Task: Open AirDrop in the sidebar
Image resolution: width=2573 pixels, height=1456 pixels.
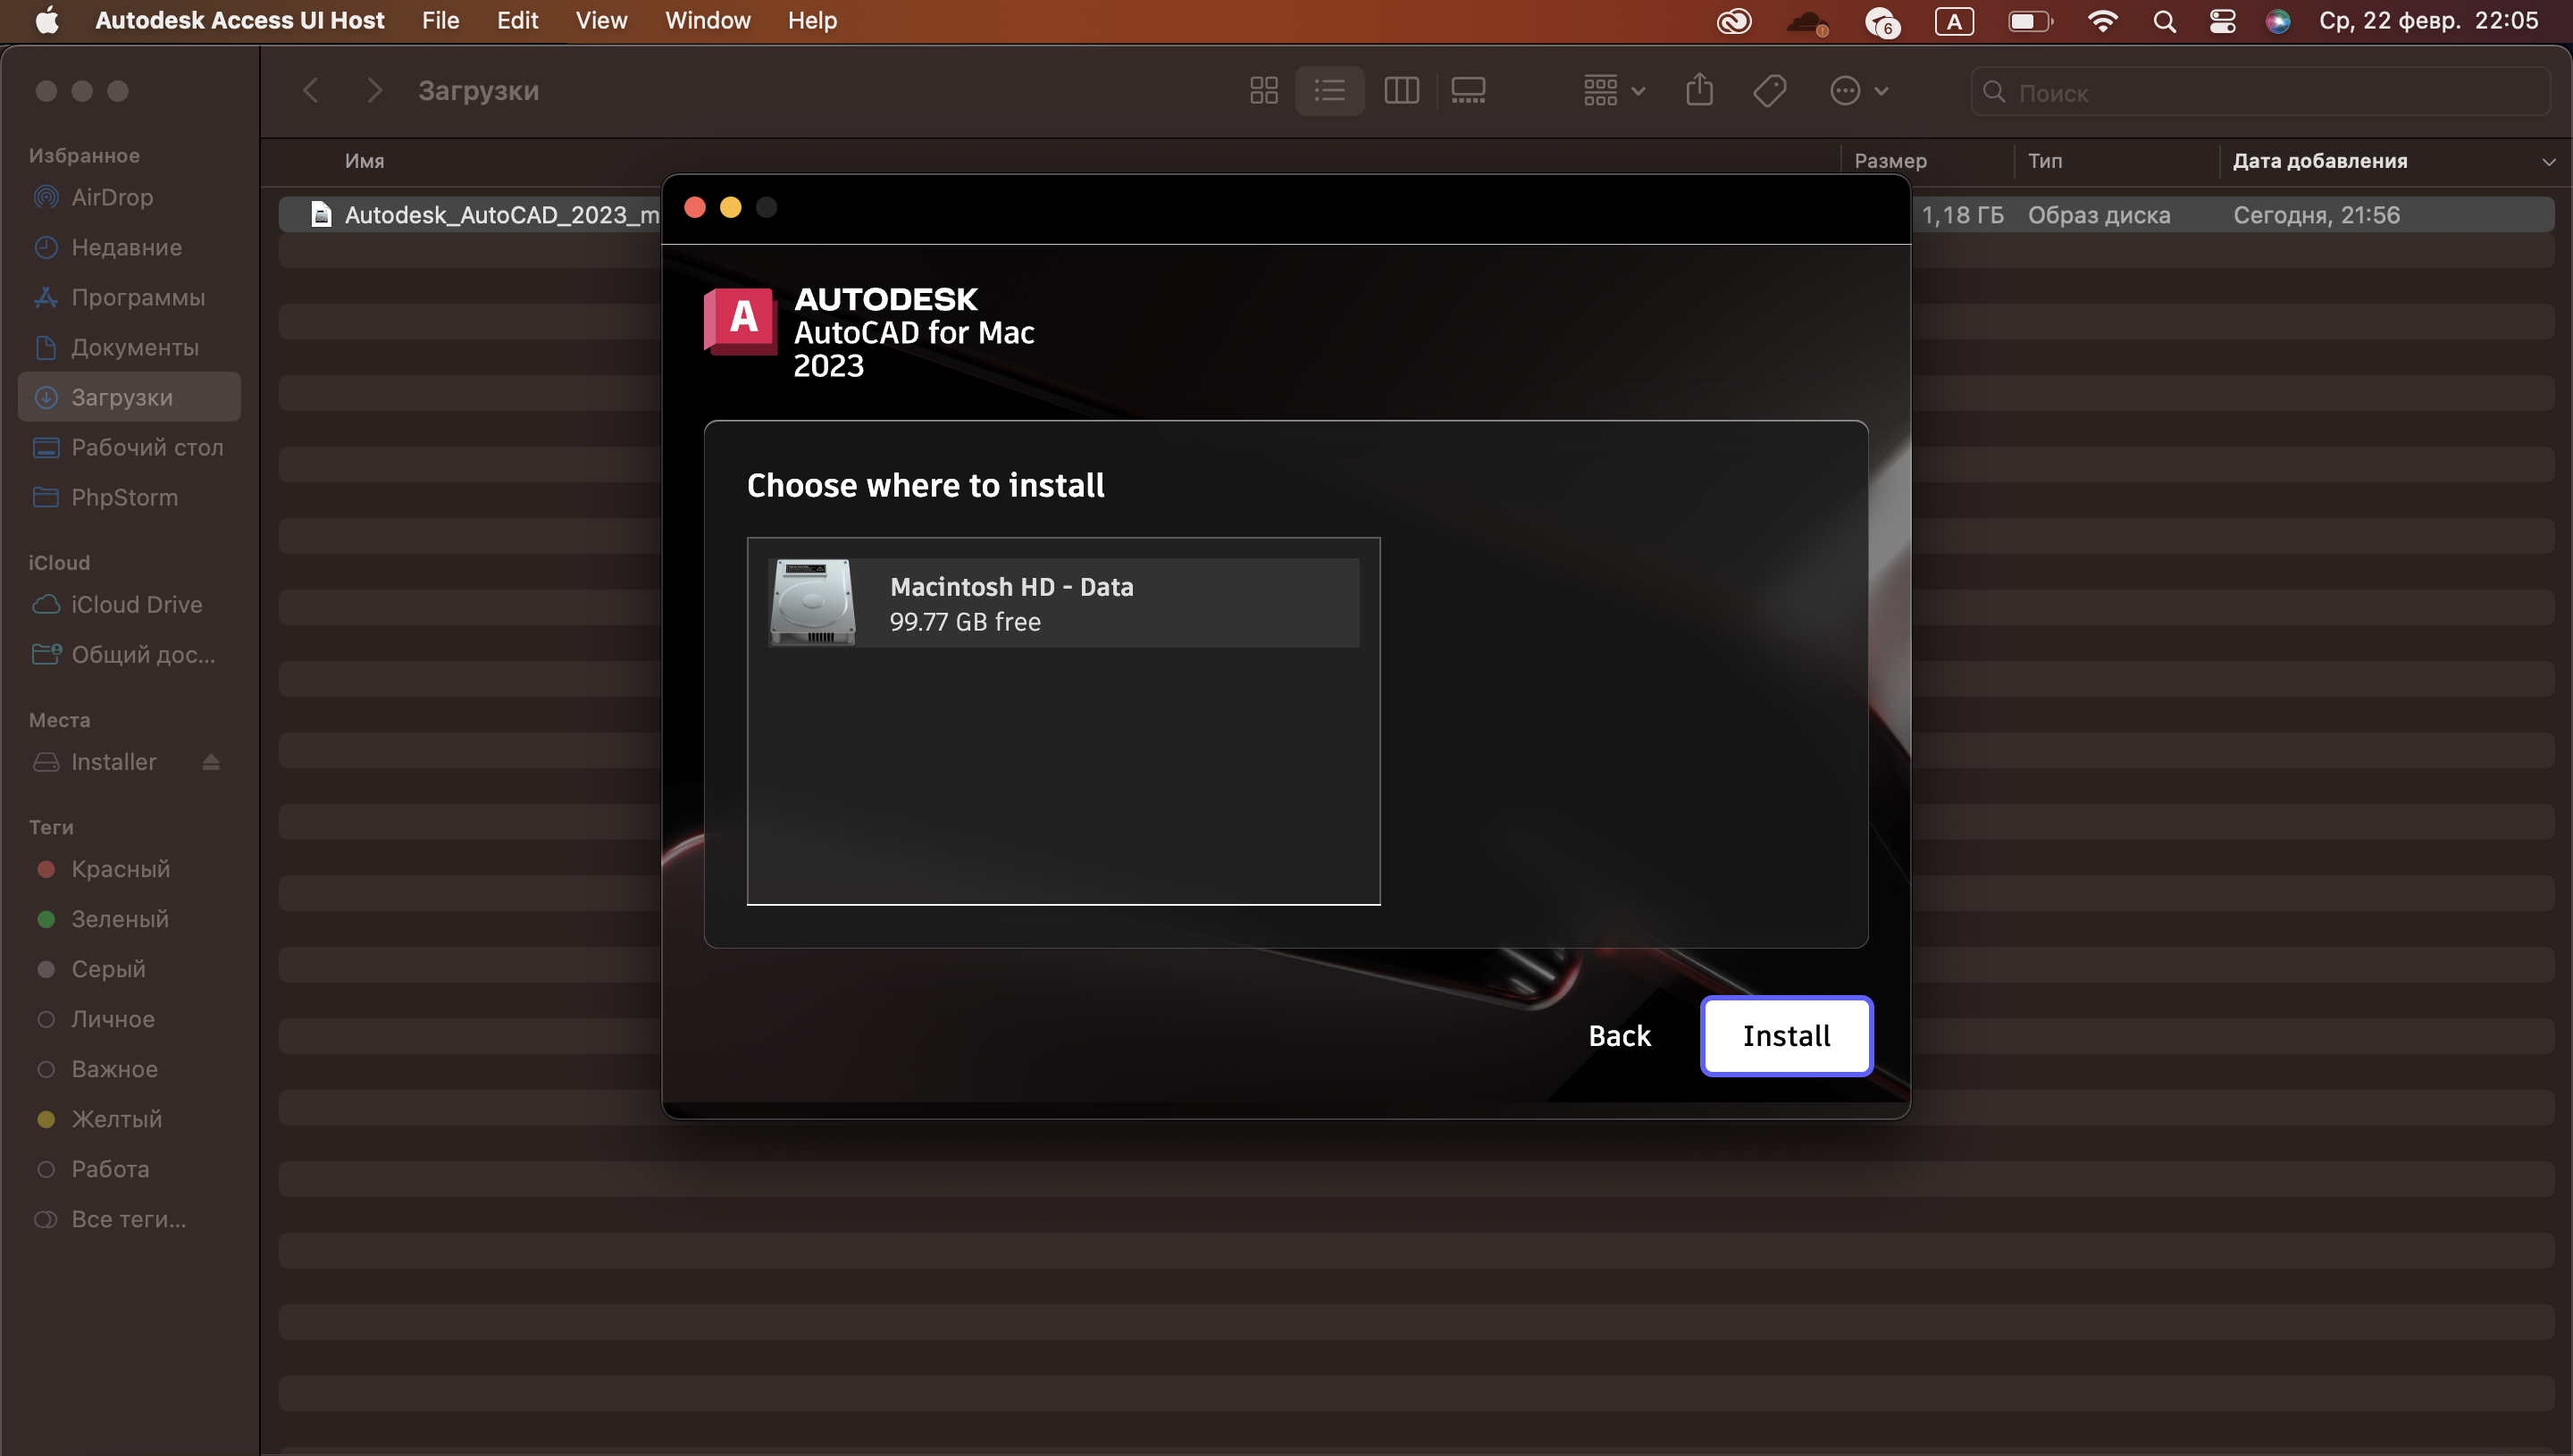Action: point(112,197)
